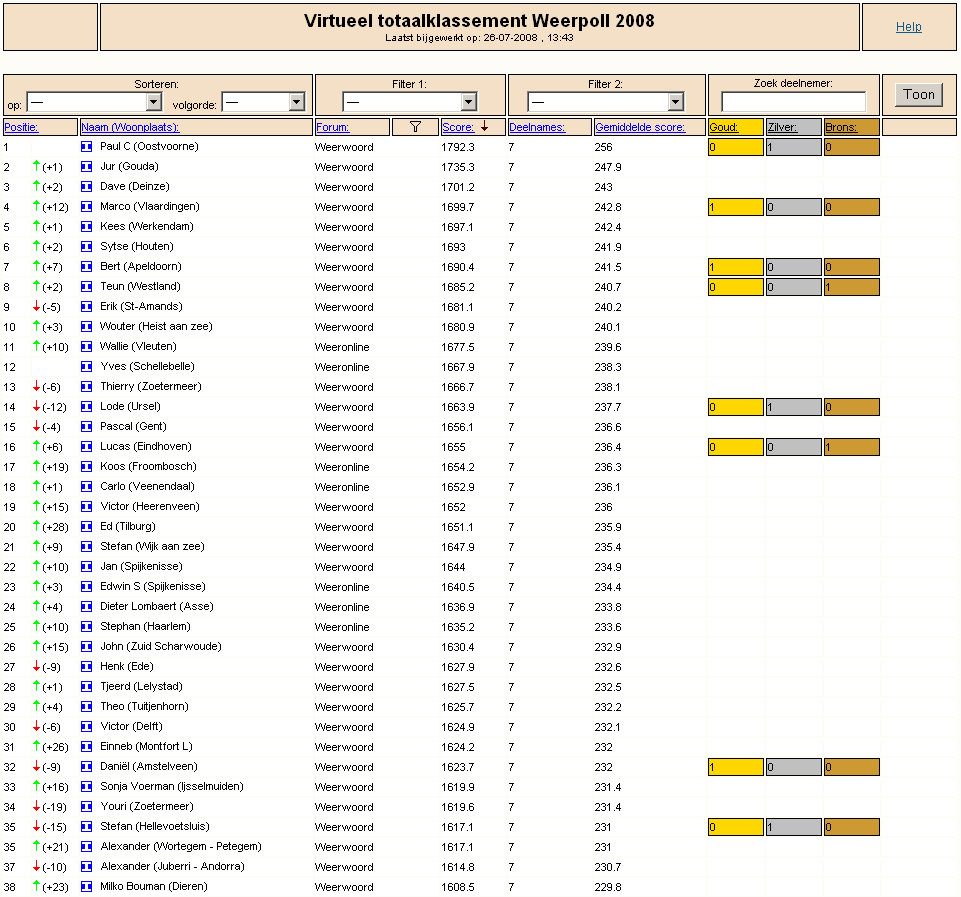Click the 'Forum' column header link

pos(333,127)
